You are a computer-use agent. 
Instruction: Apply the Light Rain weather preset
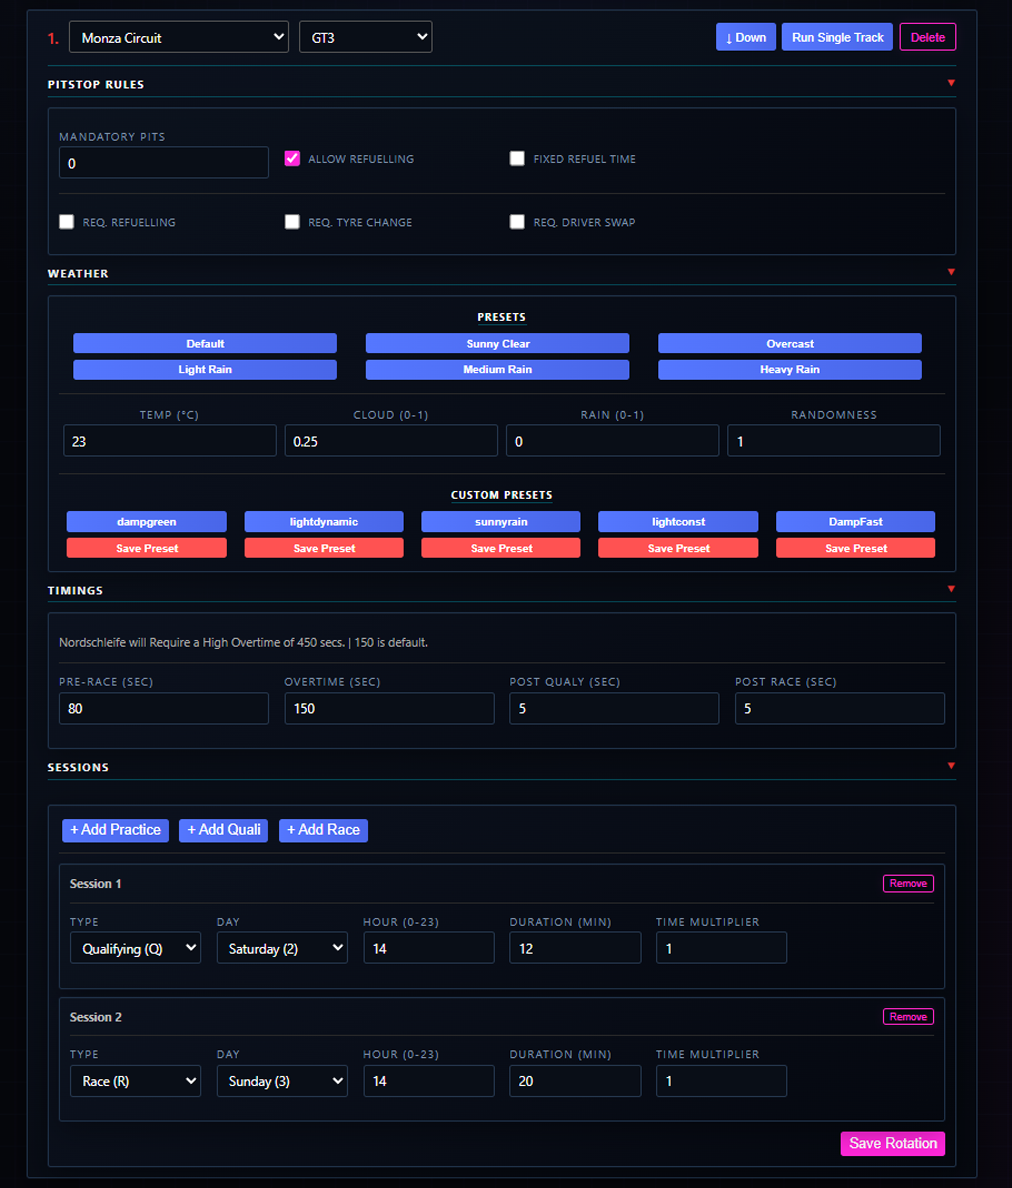coord(205,370)
